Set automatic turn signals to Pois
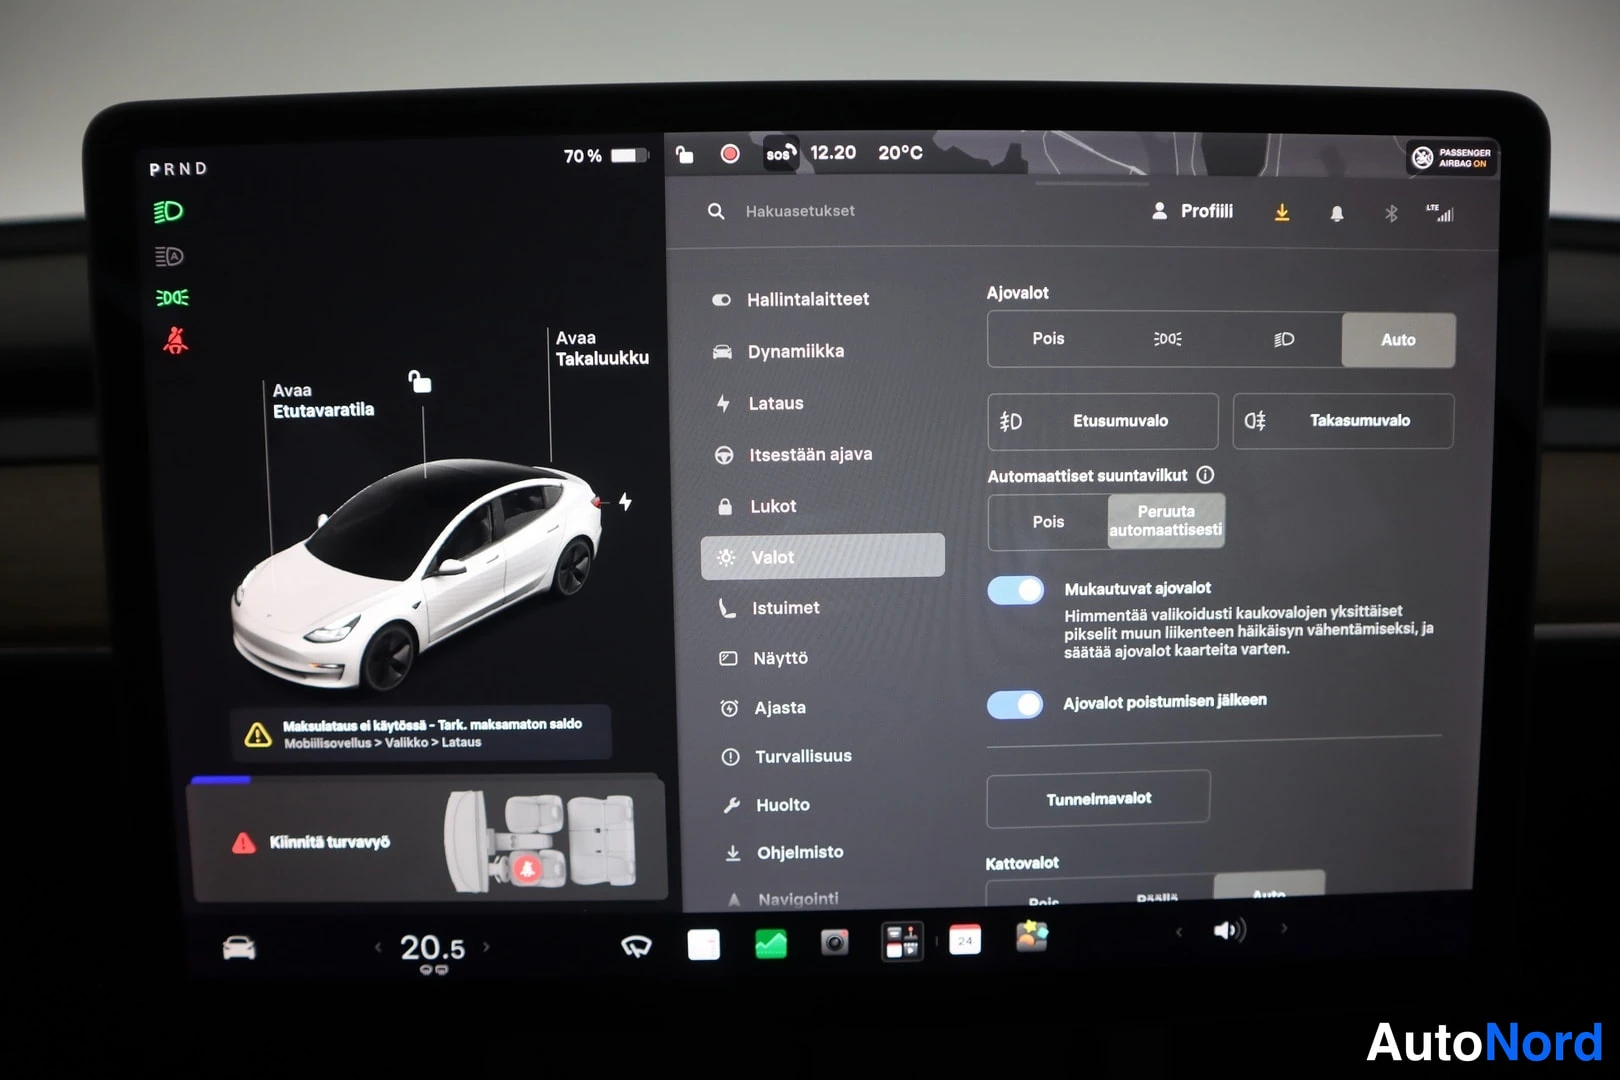Screen dimensions: 1620x1080 pos(1048,522)
